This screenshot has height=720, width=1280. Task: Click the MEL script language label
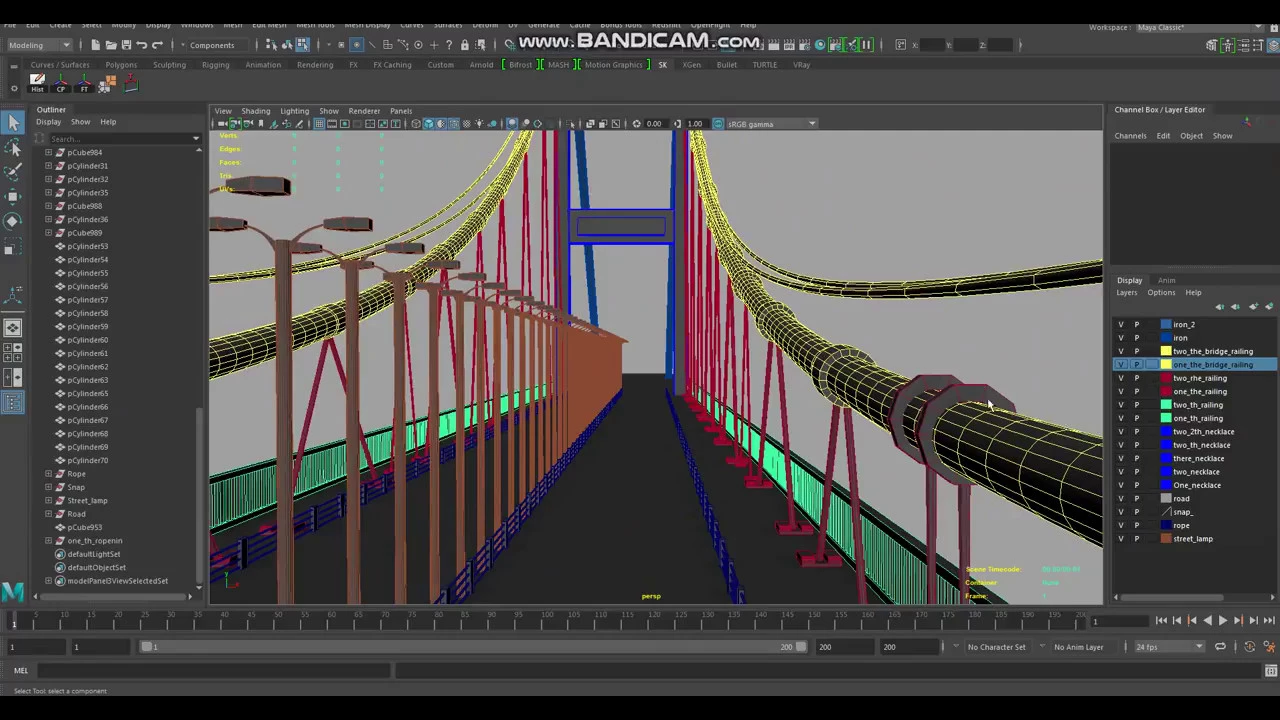(x=20, y=671)
